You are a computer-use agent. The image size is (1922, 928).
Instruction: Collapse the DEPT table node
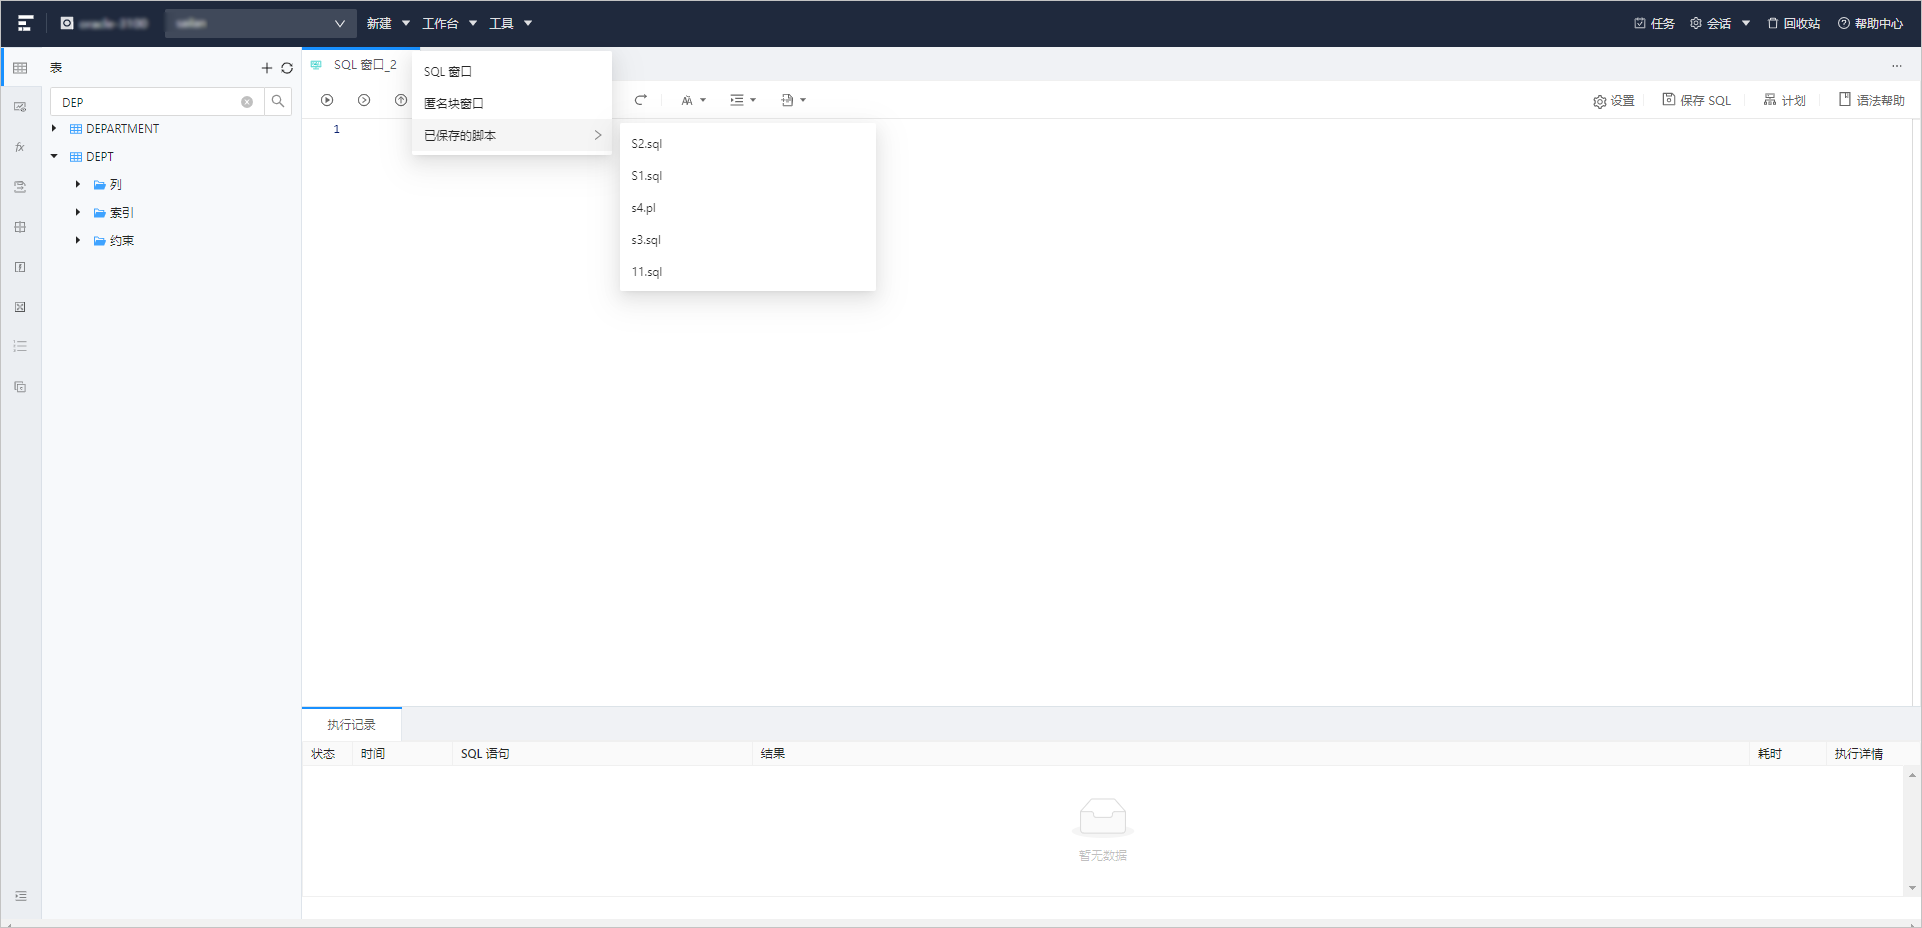[54, 157]
